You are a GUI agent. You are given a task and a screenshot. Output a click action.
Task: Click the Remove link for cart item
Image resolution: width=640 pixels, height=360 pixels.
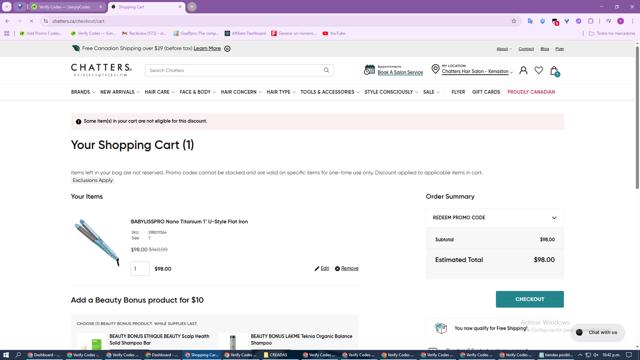click(350, 269)
